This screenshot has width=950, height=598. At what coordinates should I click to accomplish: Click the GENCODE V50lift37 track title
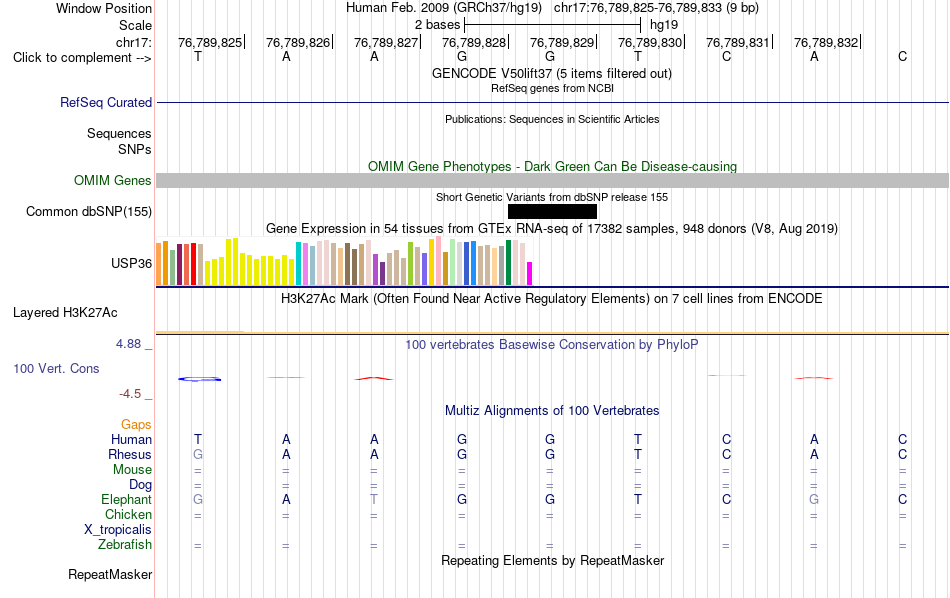tap(552, 73)
